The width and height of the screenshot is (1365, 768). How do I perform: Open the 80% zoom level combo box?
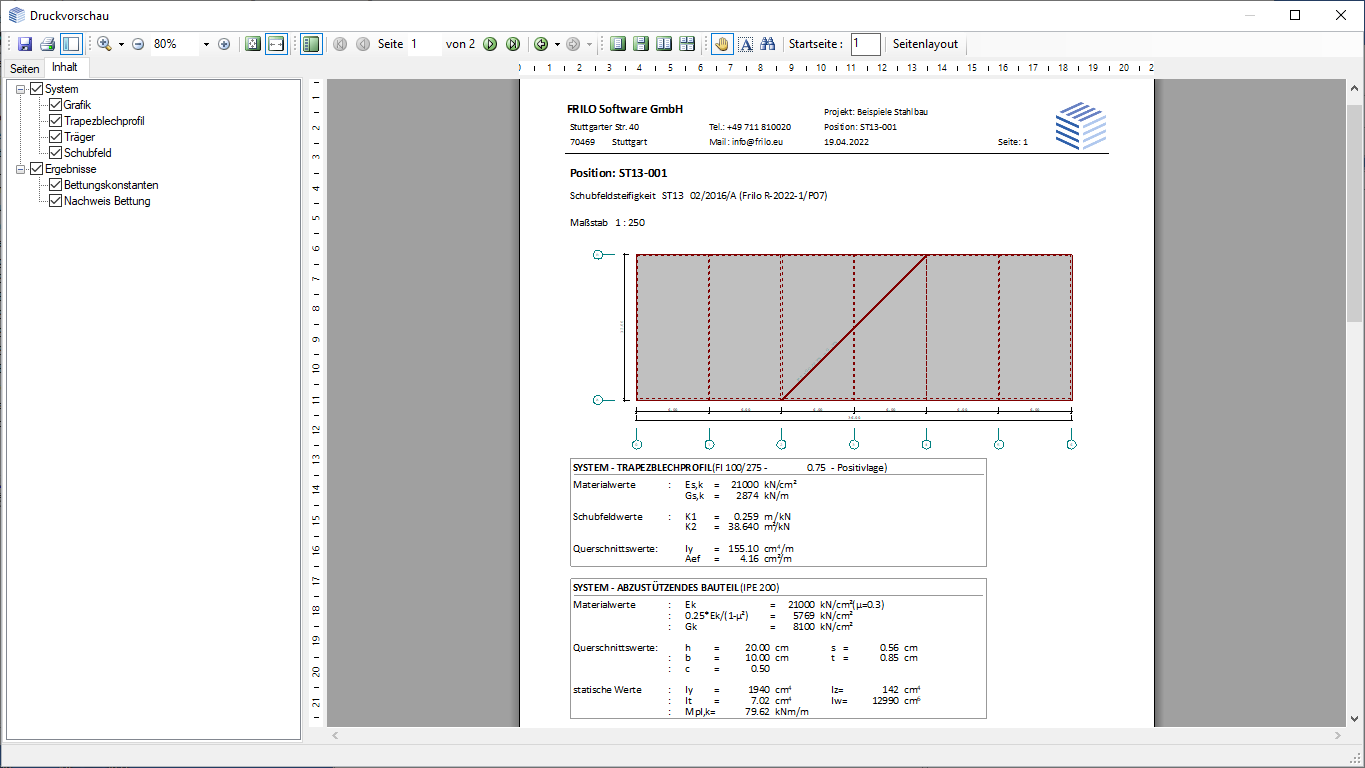point(181,44)
